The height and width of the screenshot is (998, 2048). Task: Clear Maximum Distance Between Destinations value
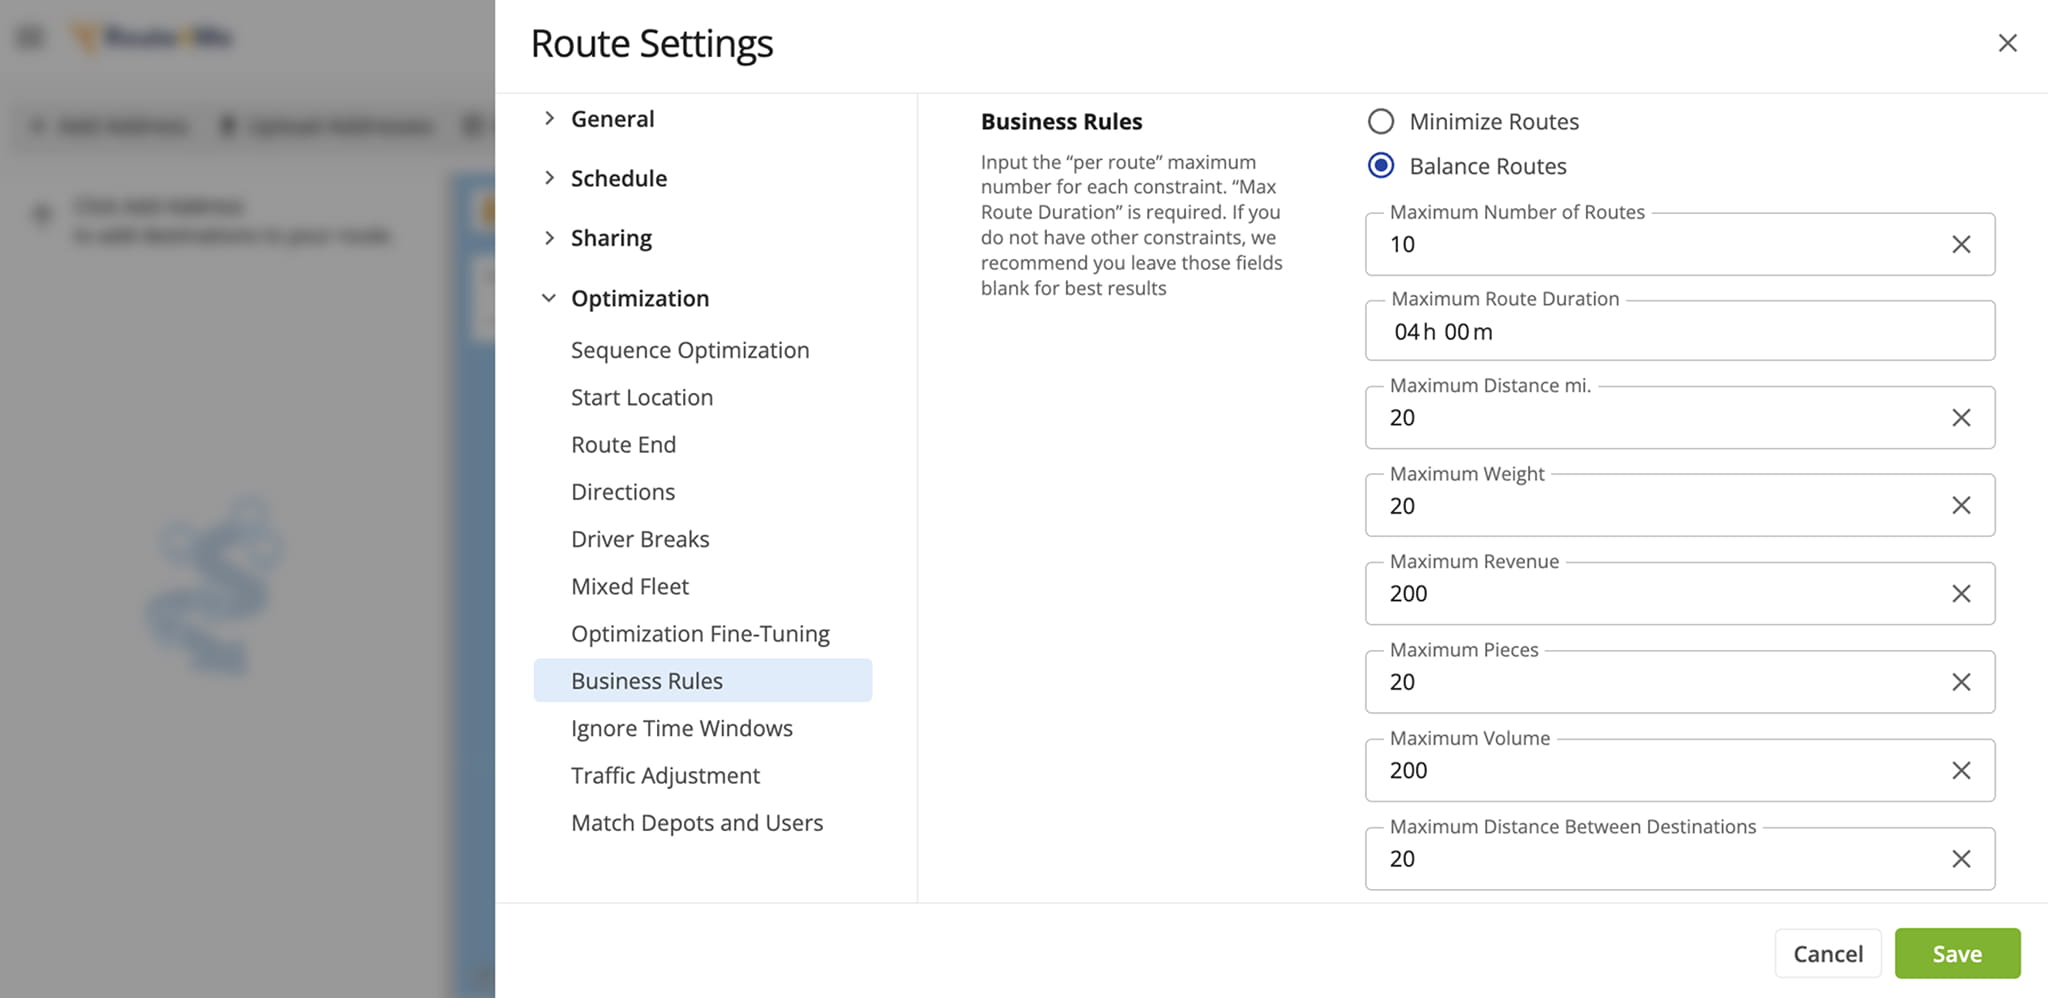(1961, 859)
